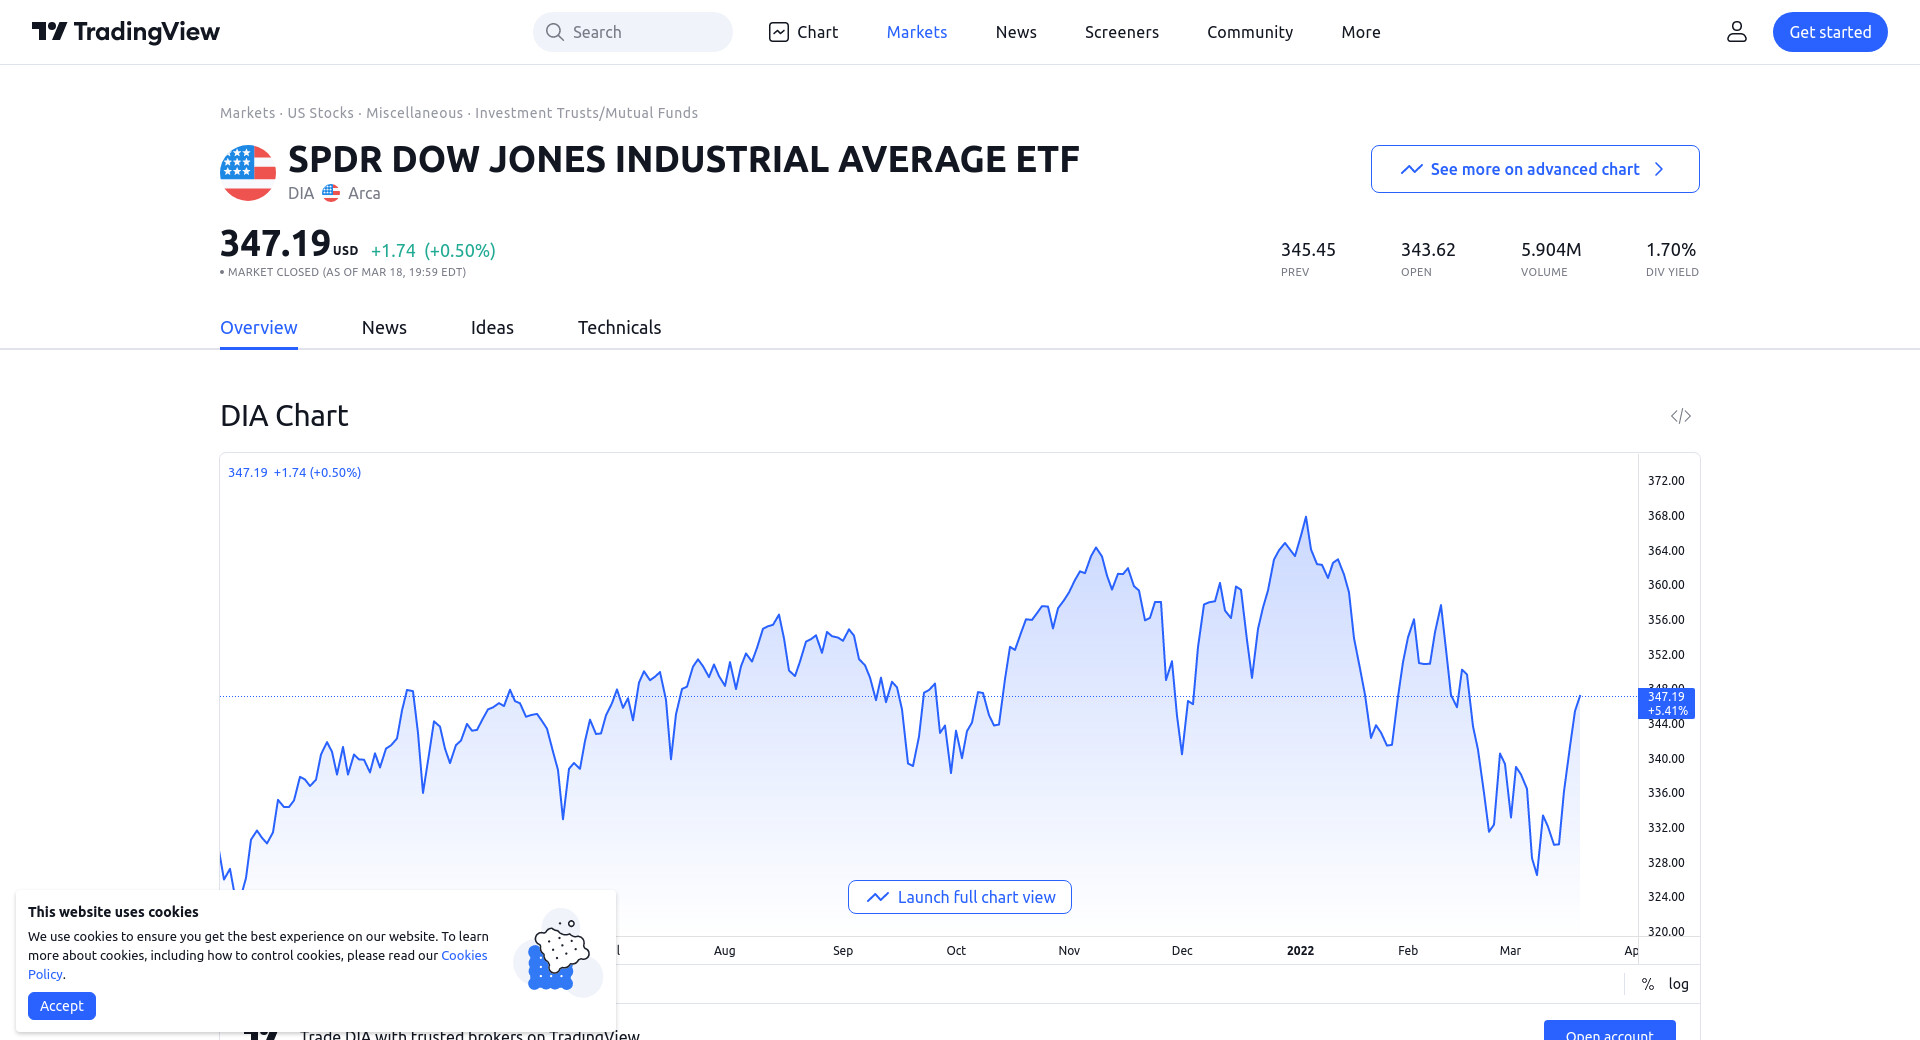Viewport: 1920px width, 1040px height.
Task: Open the Cookies Policy link
Action: click(x=464, y=956)
